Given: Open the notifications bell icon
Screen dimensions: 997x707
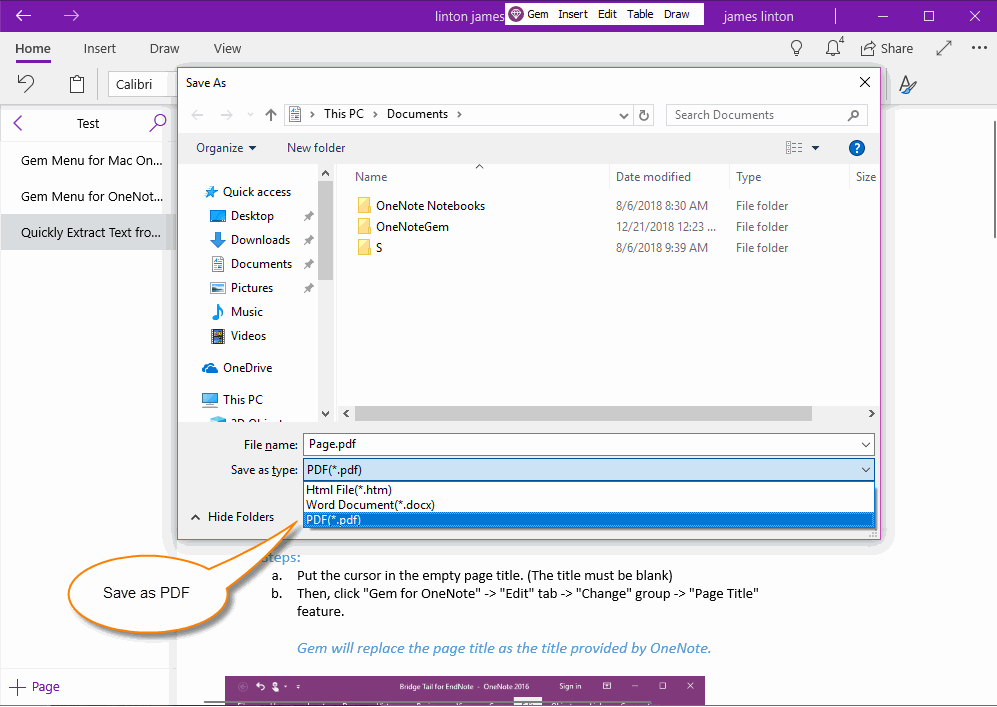Looking at the screenshot, I should [834, 48].
